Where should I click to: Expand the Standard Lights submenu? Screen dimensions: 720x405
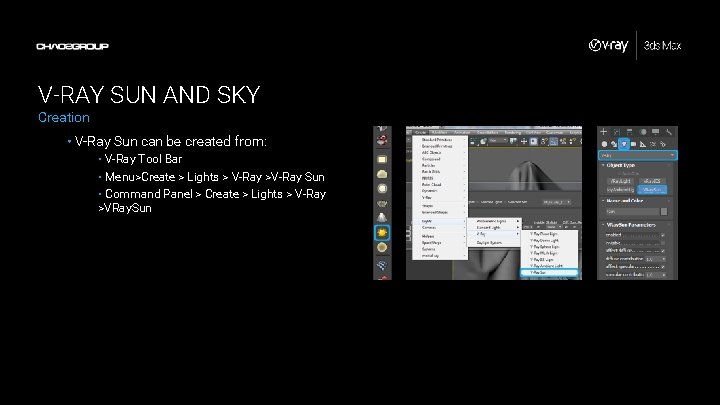pyautogui.click(x=495, y=227)
